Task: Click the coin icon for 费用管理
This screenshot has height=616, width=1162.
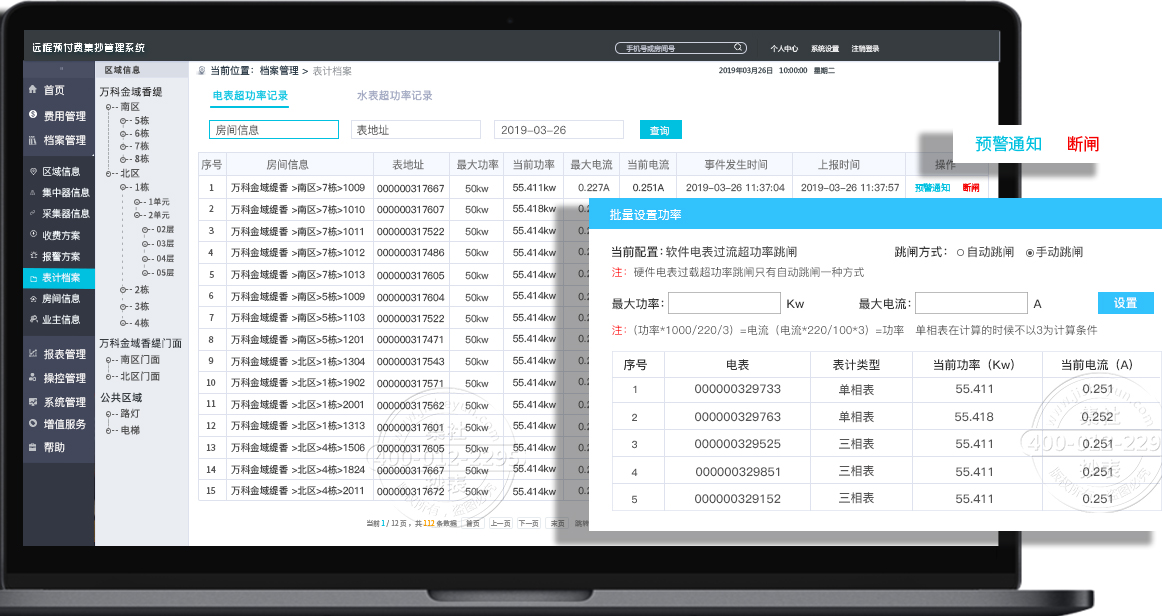Action: 33,115
